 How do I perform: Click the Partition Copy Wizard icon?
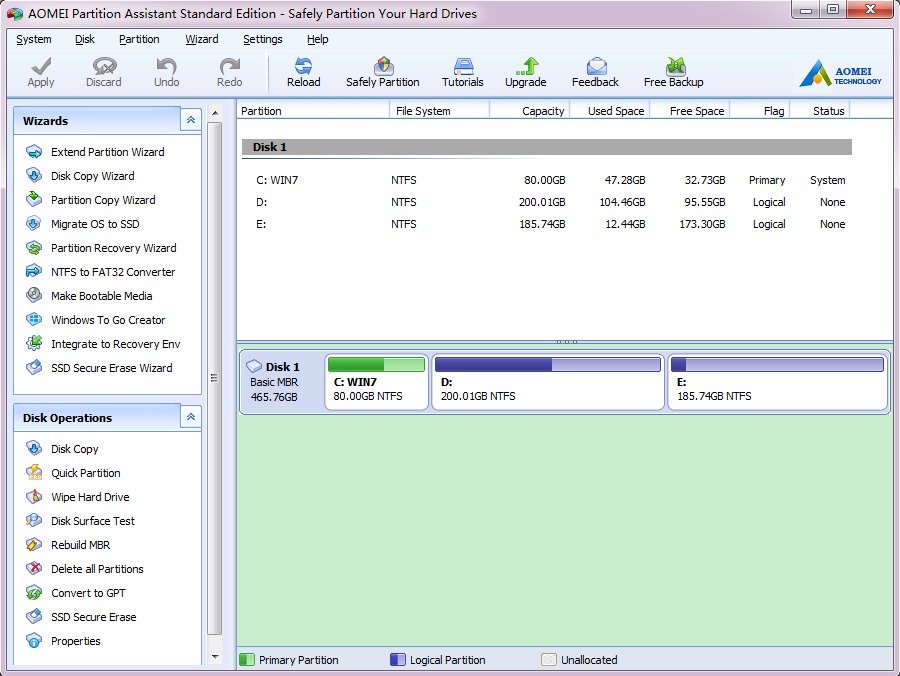click(x=34, y=199)
